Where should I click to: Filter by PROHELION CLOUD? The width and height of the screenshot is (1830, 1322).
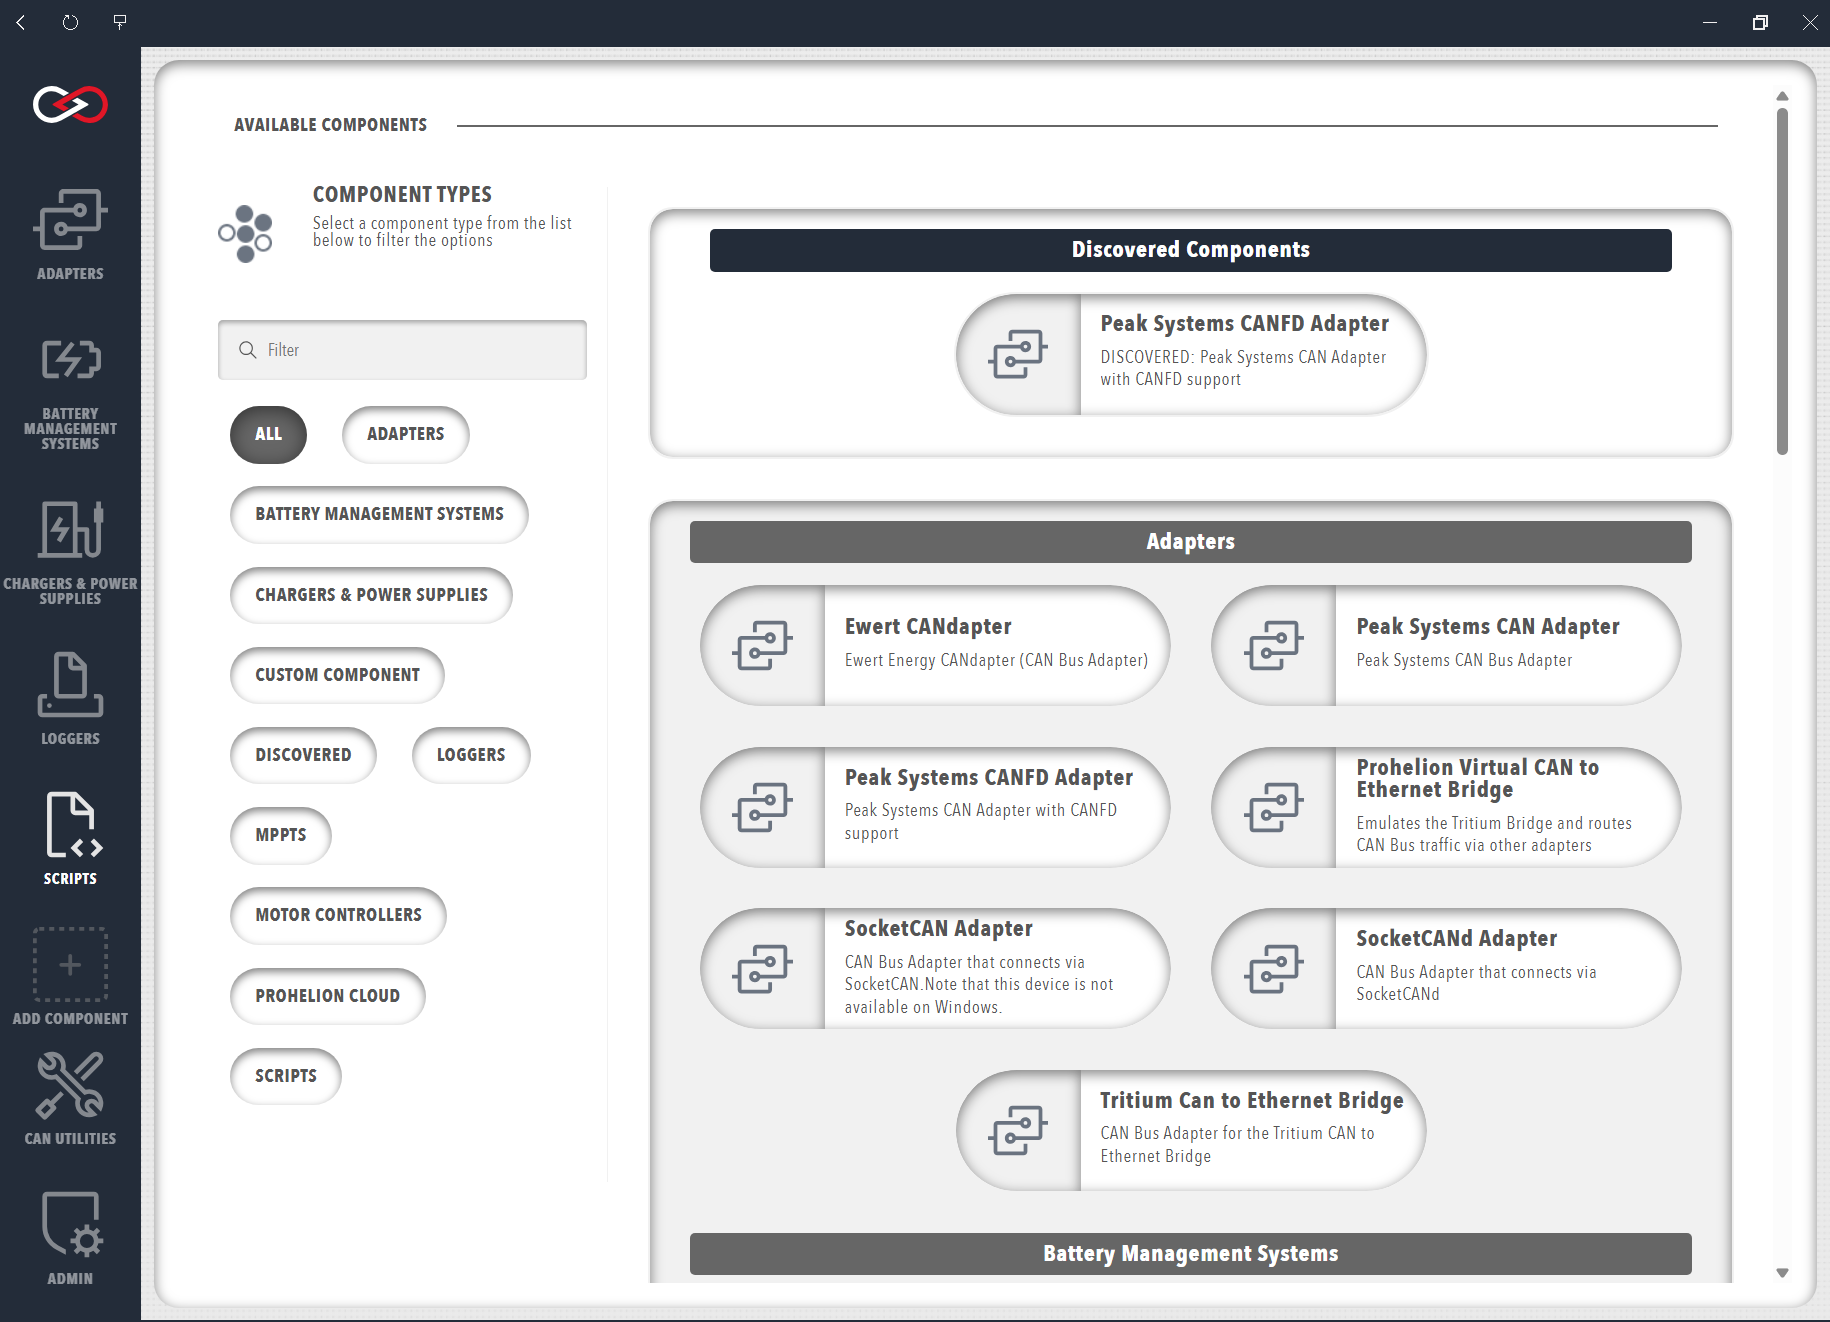[327, 996]
